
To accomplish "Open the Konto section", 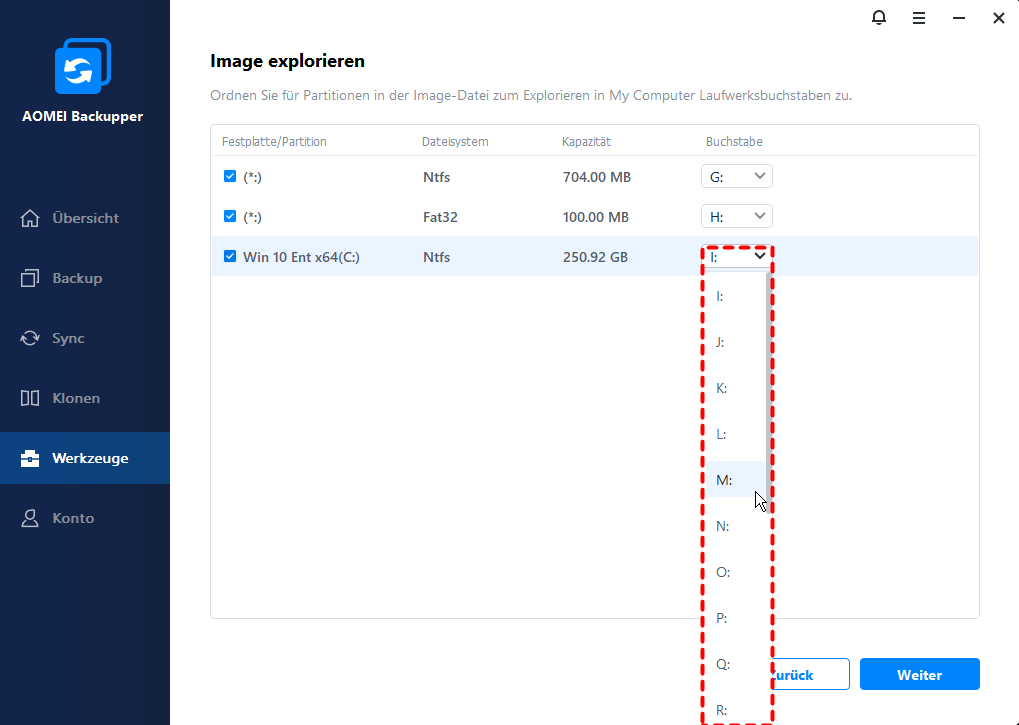I will point(85,518).
